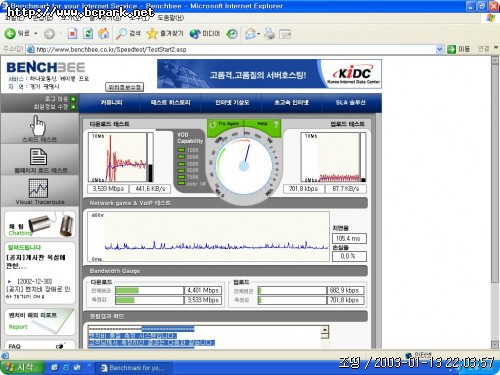Viewport: 500px width, 375px height.
Task: Click the green Go arrow button
Action: [452, 49]
